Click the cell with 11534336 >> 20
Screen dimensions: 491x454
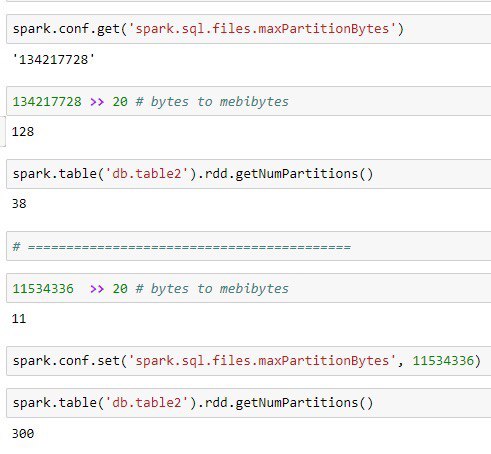249,288
